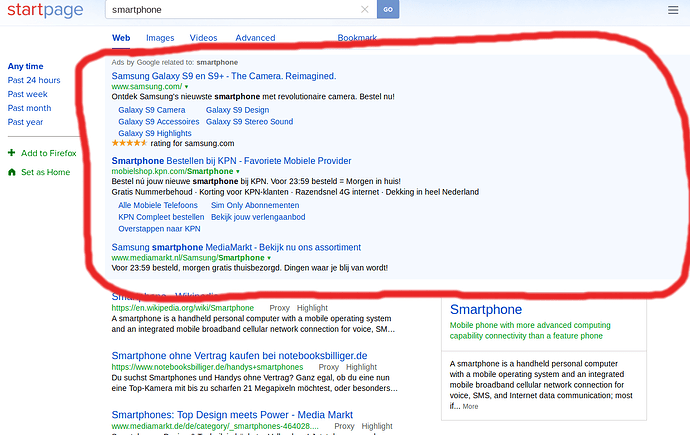Click the www.mediamarkt.de category URL

click(x=215, y=426)
